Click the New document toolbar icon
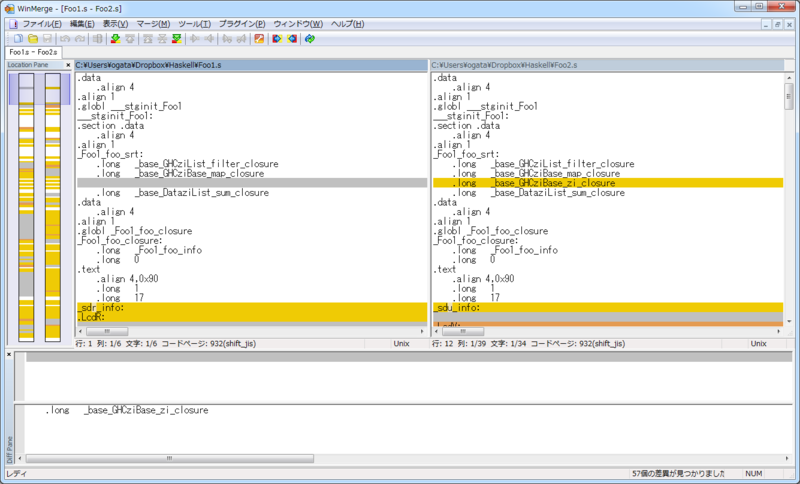This screenshot has height=484, width=800. (x=18, y=39)
